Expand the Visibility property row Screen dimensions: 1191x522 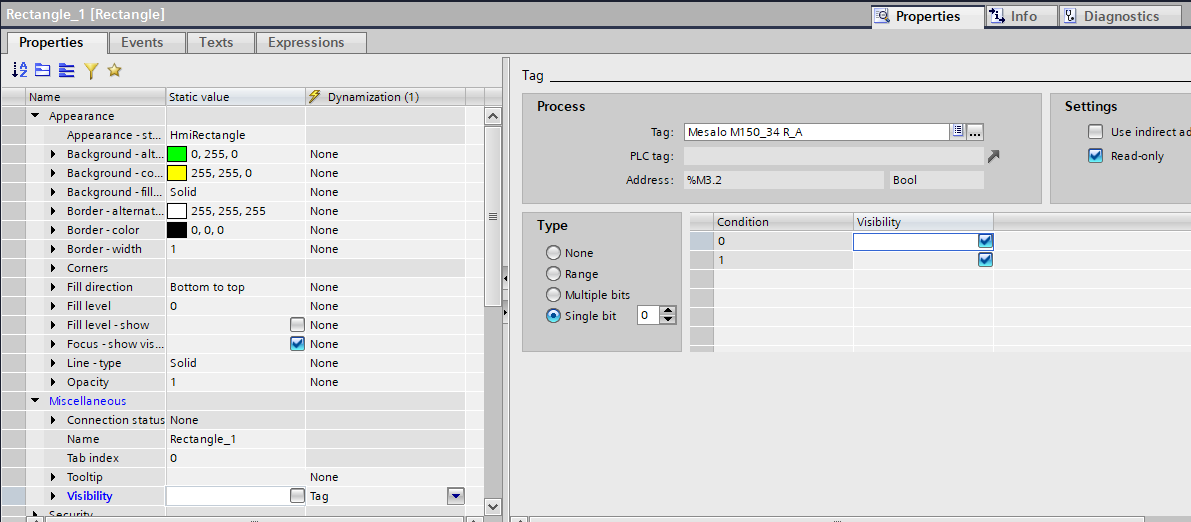click(53, 495)
